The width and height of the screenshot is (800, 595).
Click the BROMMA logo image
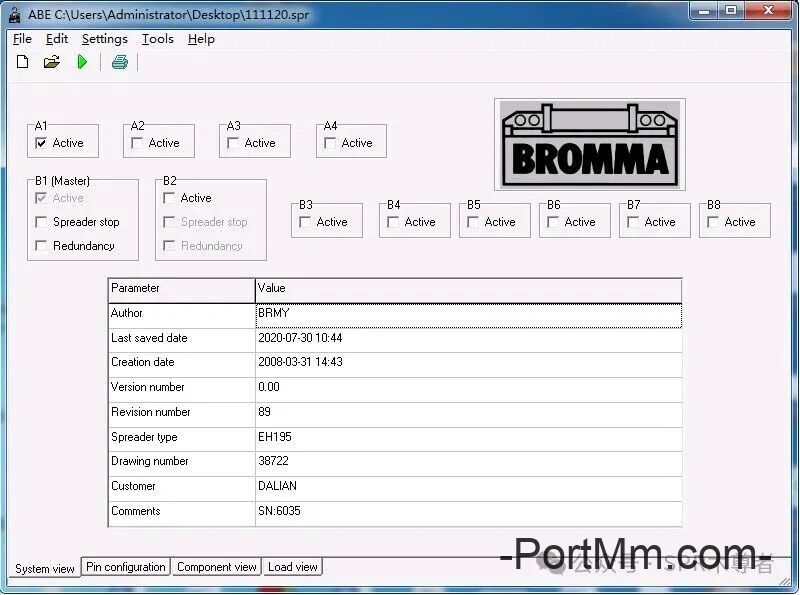coord(589,143)
